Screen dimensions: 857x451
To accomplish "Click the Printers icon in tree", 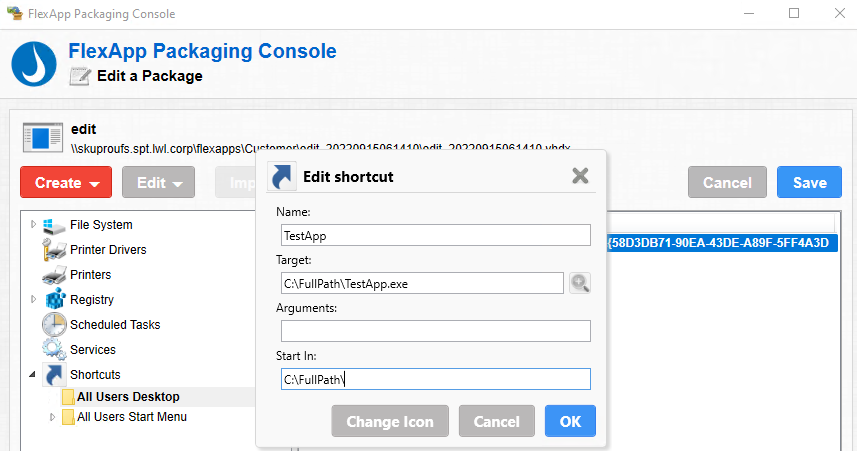I will pos(54,275).
